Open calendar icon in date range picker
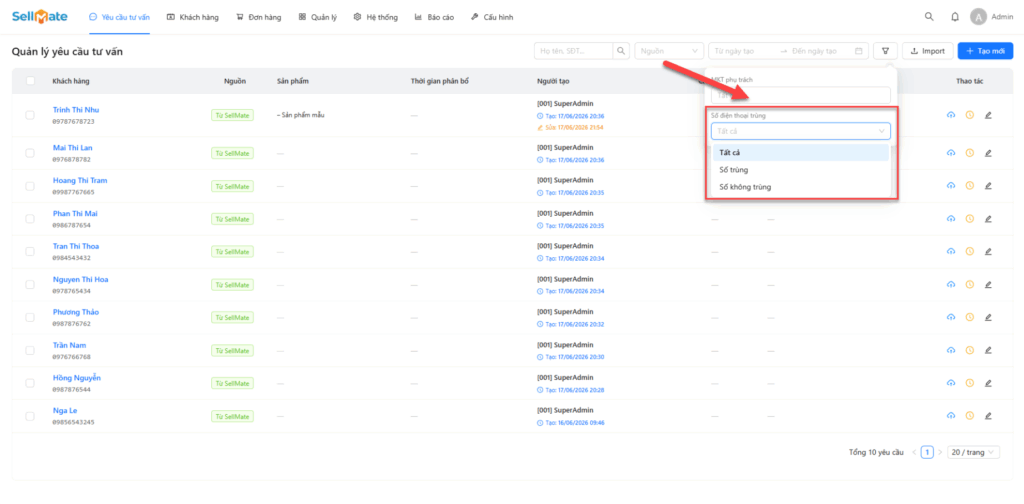 (859, 51)
